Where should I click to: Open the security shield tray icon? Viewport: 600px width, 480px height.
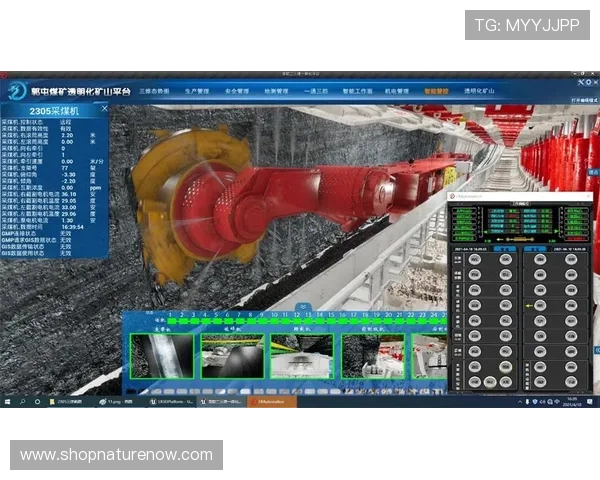point(535,402)
